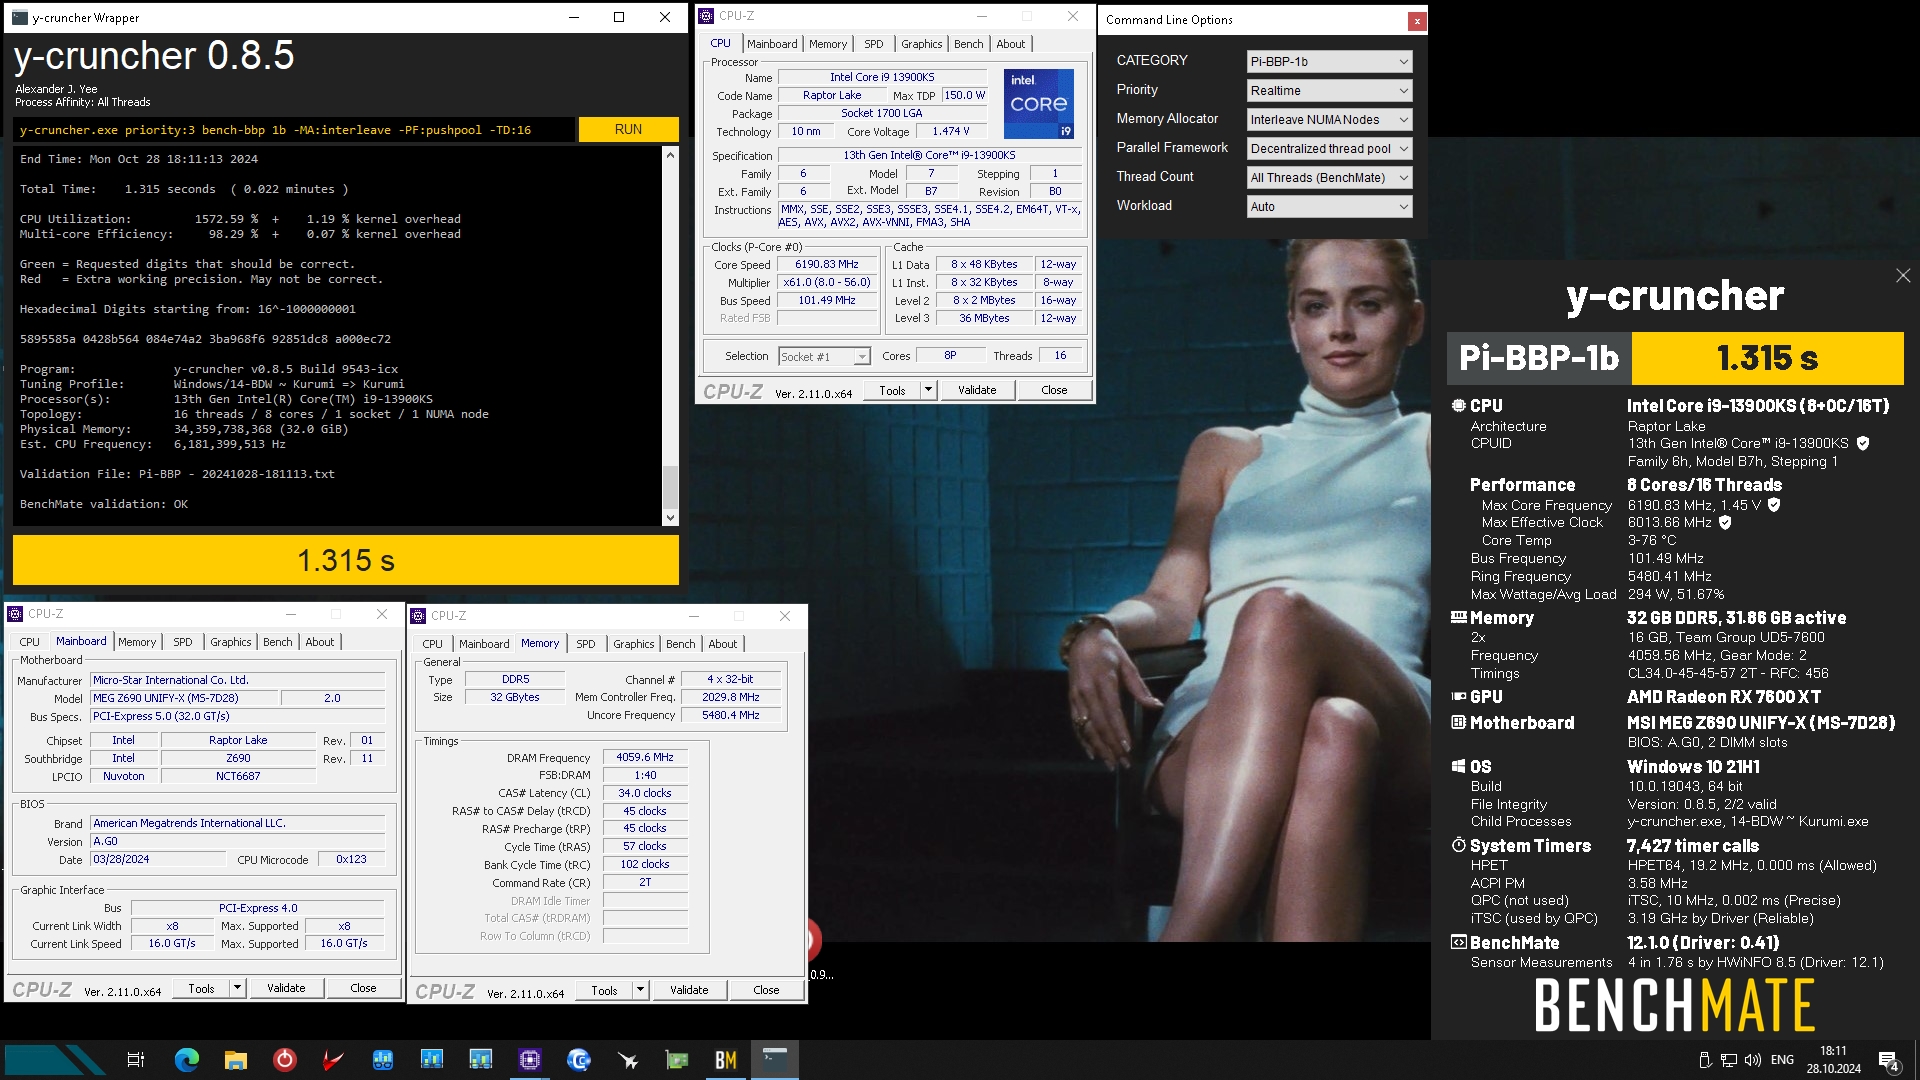Click the System Timers stopwatch icon
1920x1080 pixels.
1459,846
